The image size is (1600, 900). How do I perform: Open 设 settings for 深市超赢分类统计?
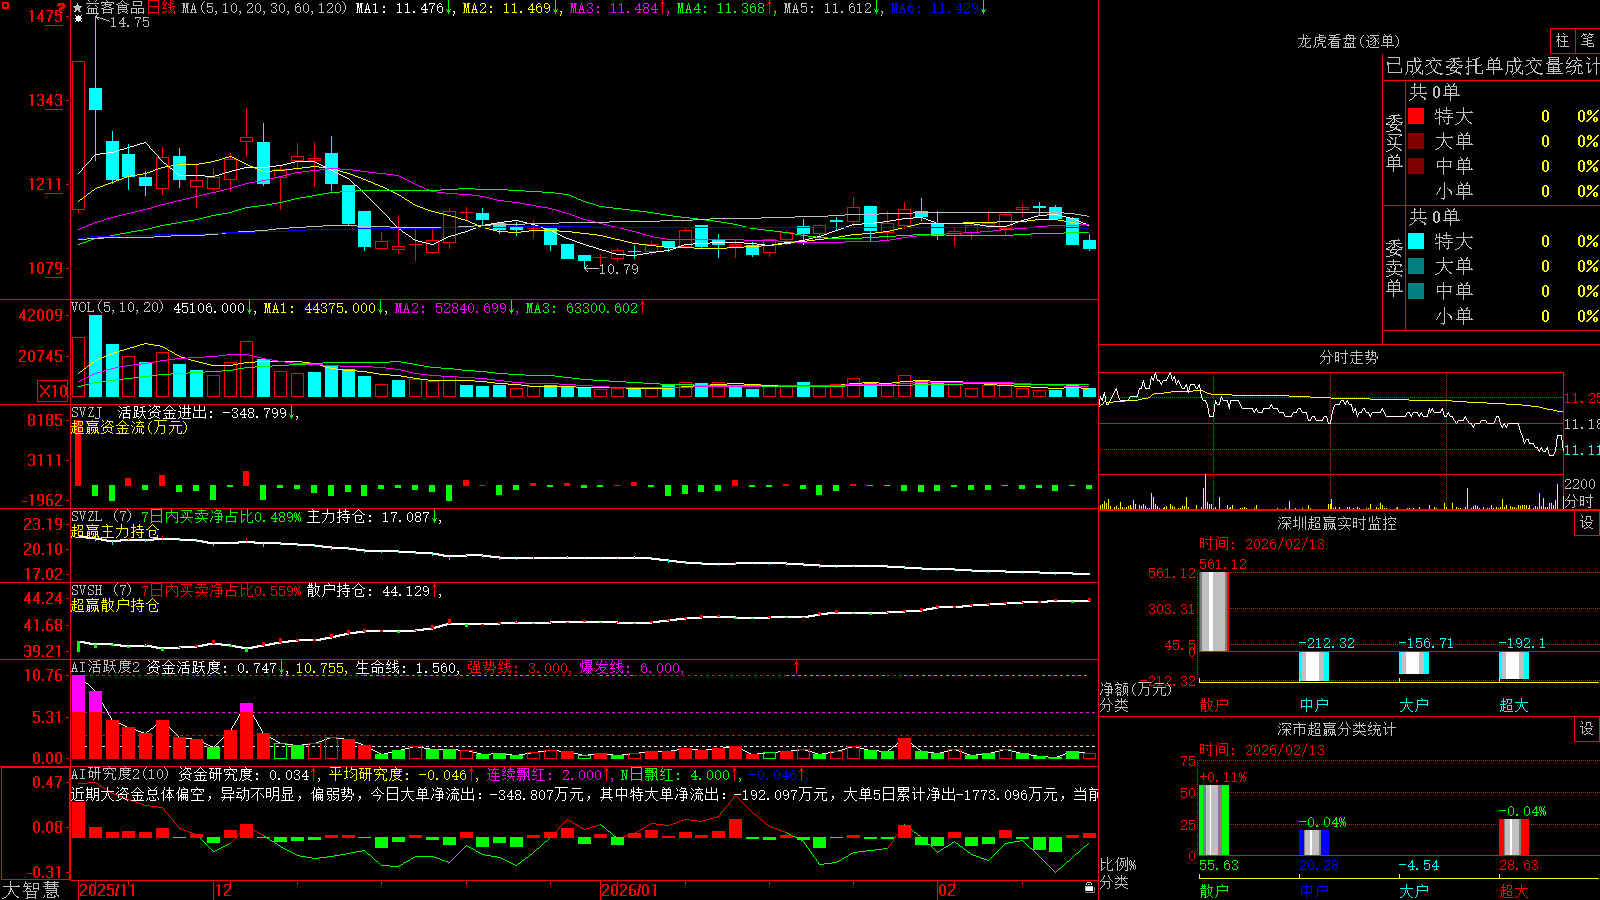[x=1587, y=729]
